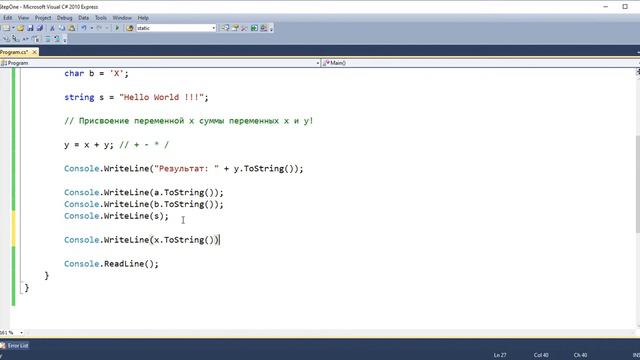Screen dimensions: 640x360
Task: Open the Project menu
Action: point(43,18)
